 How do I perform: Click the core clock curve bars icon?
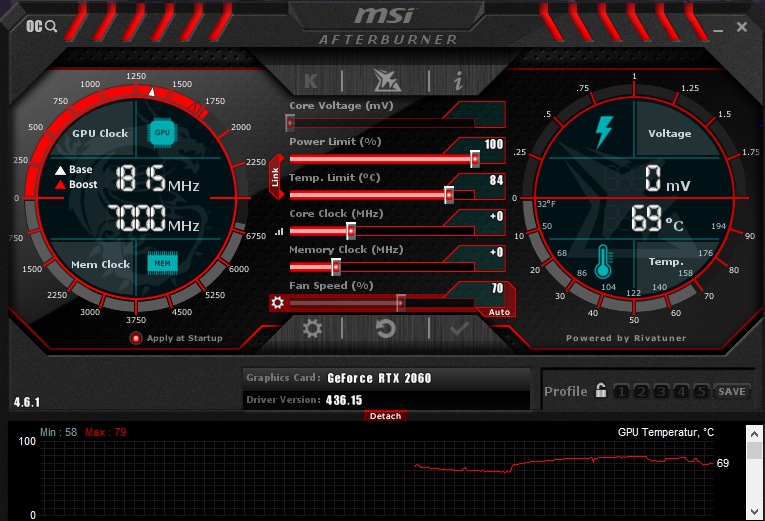(x=279, y=232)
